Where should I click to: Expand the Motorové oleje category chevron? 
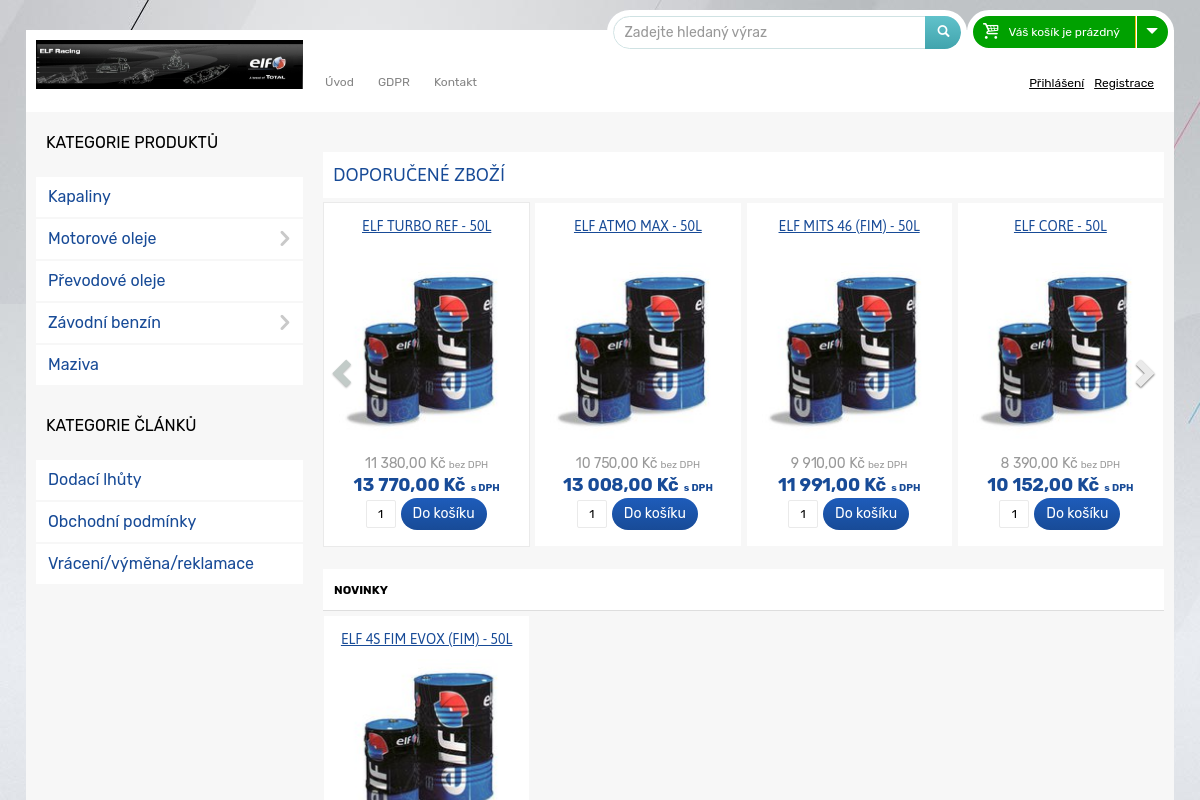tap(285, 239)
